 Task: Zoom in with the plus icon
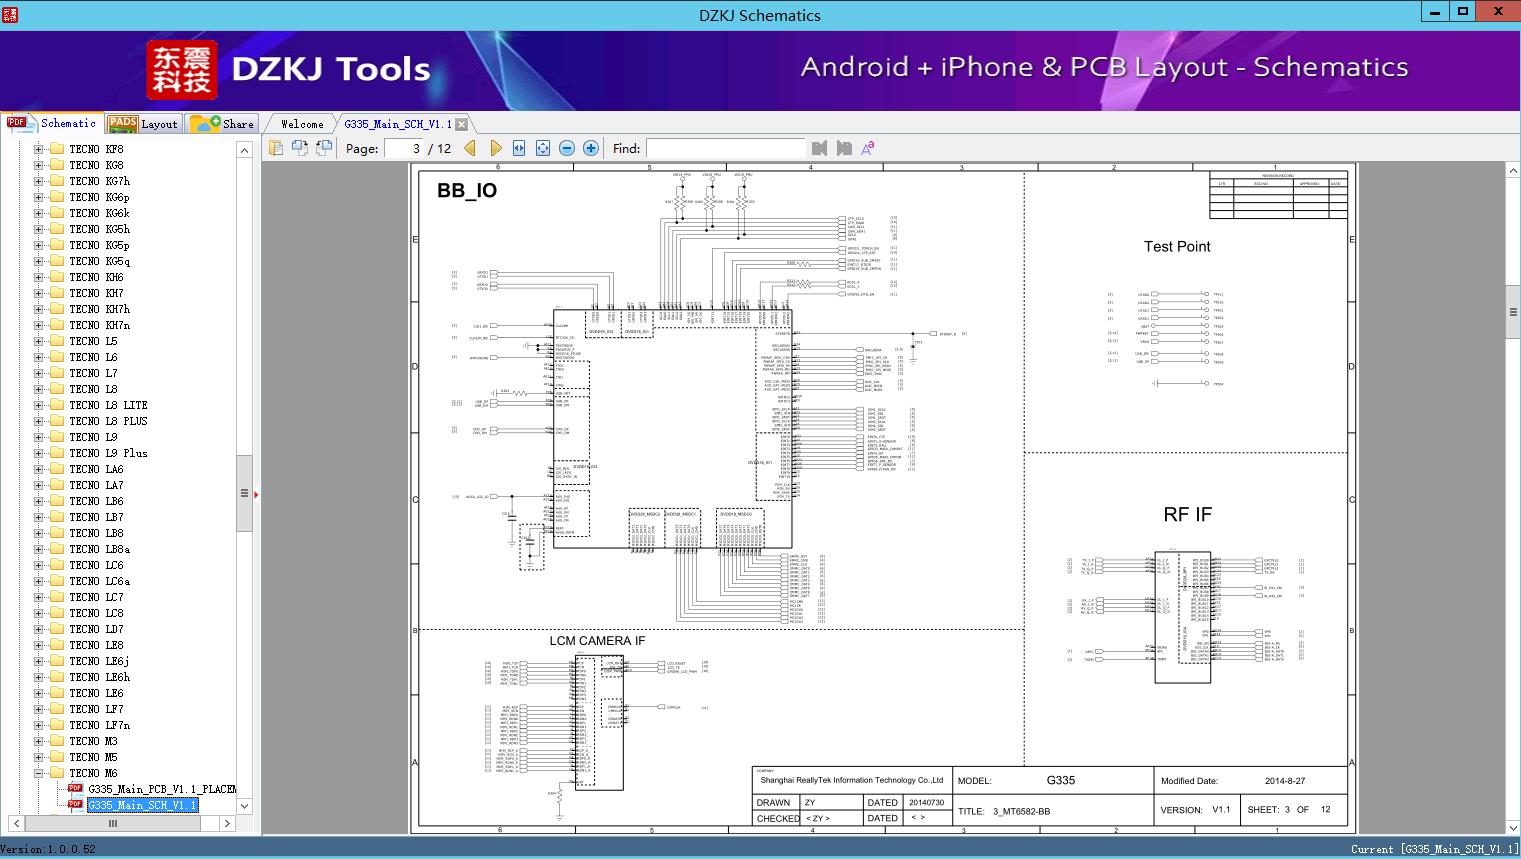coord(591,148)
